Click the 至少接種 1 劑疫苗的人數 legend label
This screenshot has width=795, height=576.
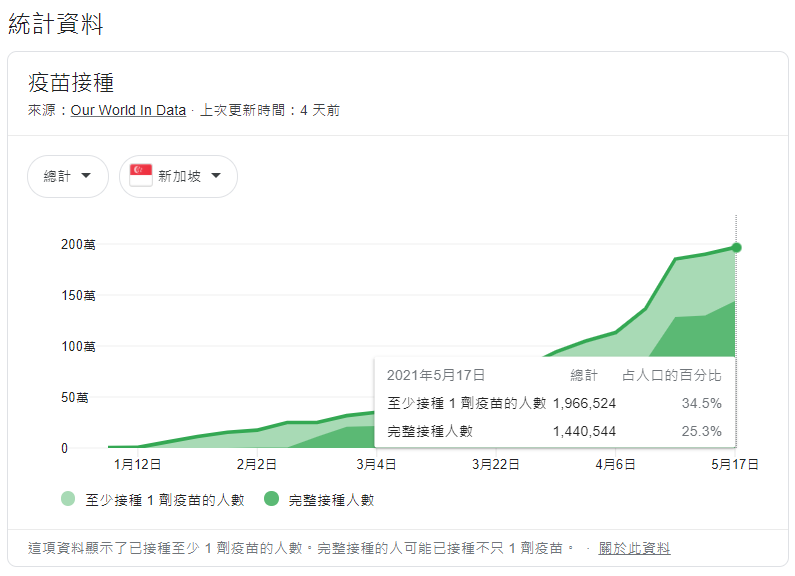pos(165,500)
